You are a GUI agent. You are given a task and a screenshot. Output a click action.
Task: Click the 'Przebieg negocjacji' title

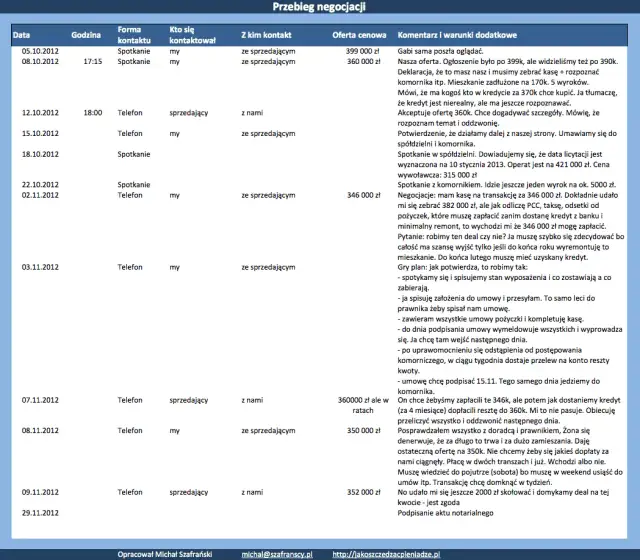click(x=319, y=8)
